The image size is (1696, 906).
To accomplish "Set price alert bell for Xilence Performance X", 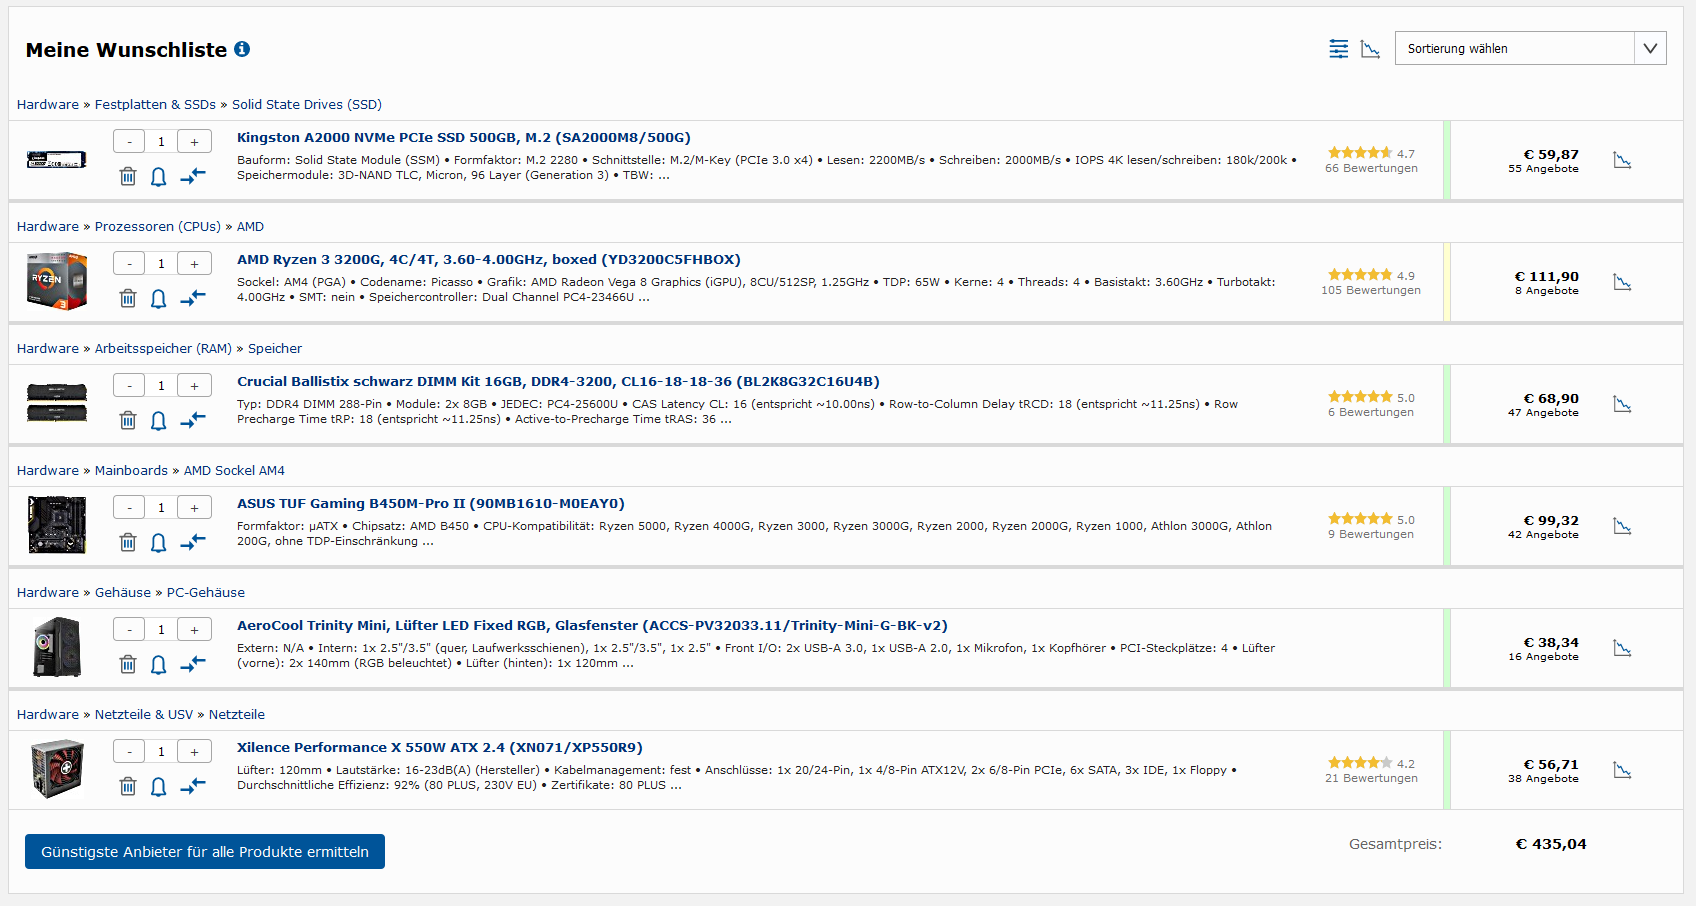I will [158, 787].
